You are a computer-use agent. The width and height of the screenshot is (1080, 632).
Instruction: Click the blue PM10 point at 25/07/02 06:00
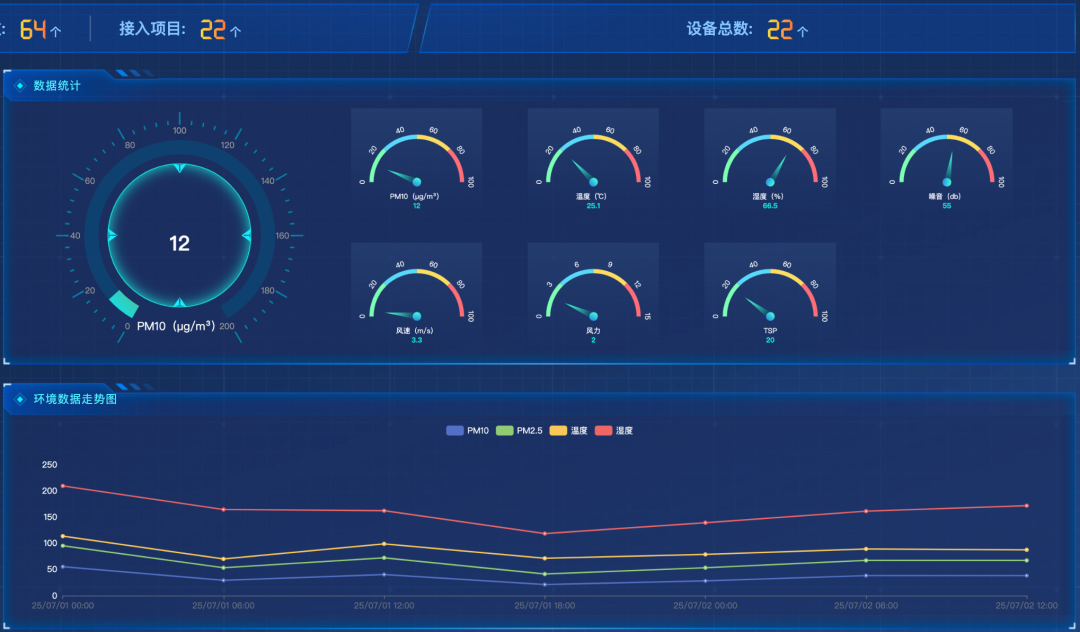(866, 576)
